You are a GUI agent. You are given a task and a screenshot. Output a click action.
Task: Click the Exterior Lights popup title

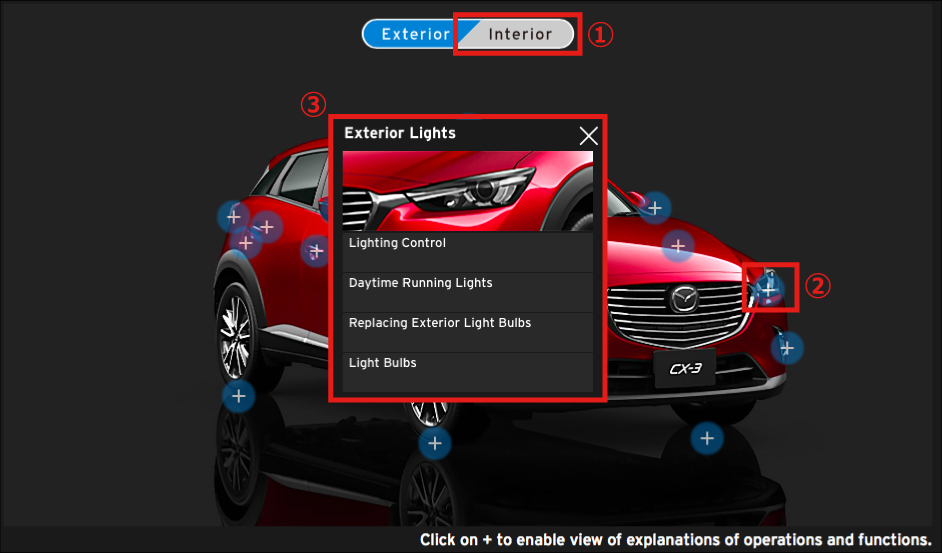click(400, 133)
